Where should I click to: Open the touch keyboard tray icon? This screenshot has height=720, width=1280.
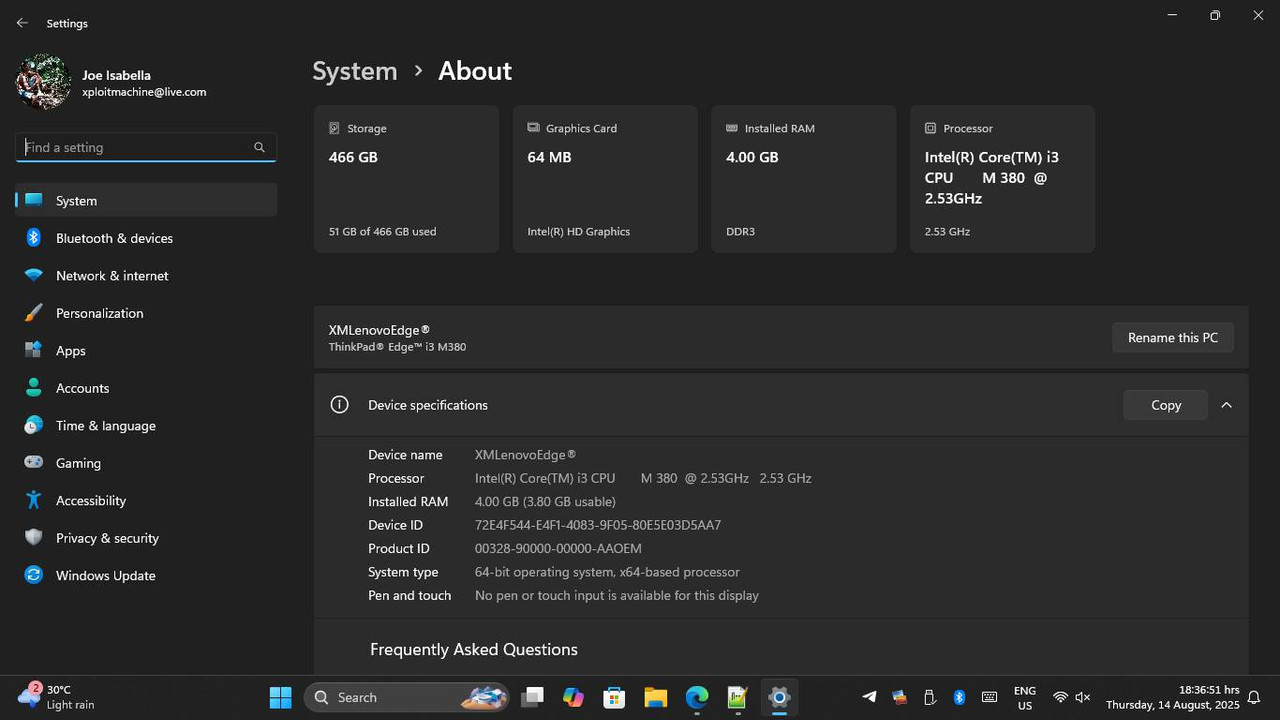pos(989,697)
